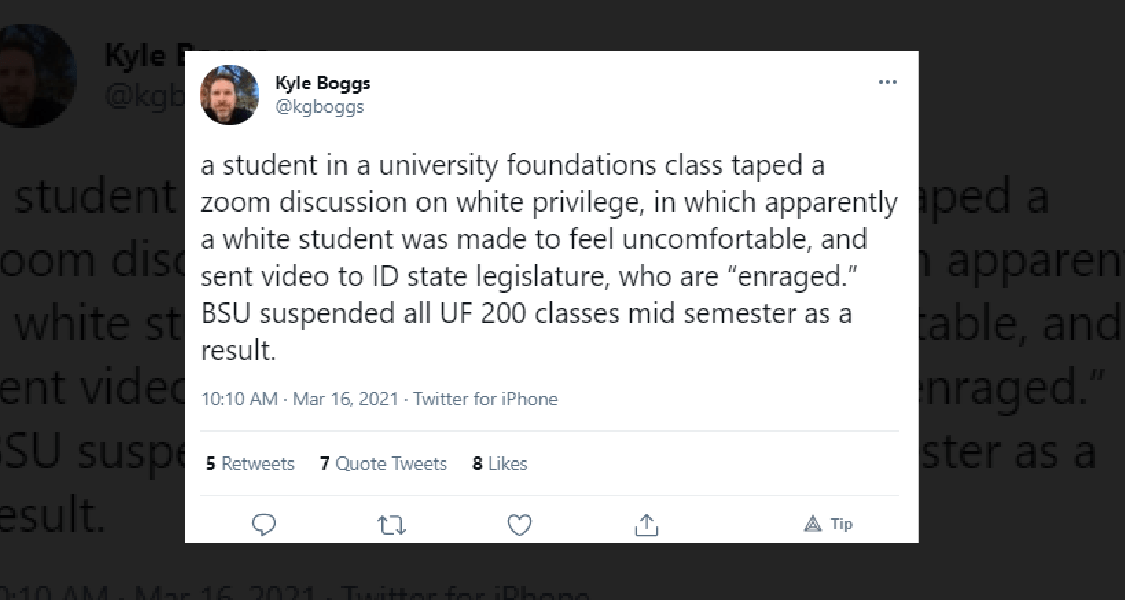The width and height of the screenshot is (1125, 600).
Task: Click the Twitter for iPhone source link
Action: [485, 399]
